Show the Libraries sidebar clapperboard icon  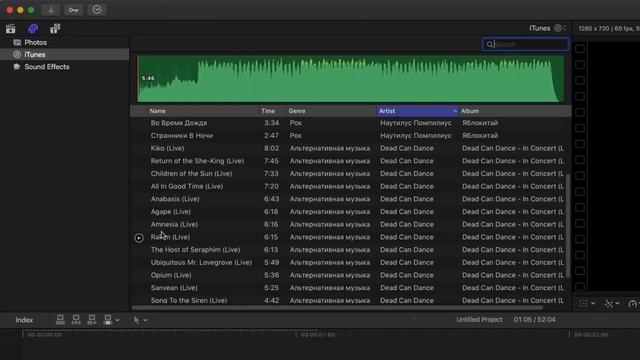click(x=11, y=29)
